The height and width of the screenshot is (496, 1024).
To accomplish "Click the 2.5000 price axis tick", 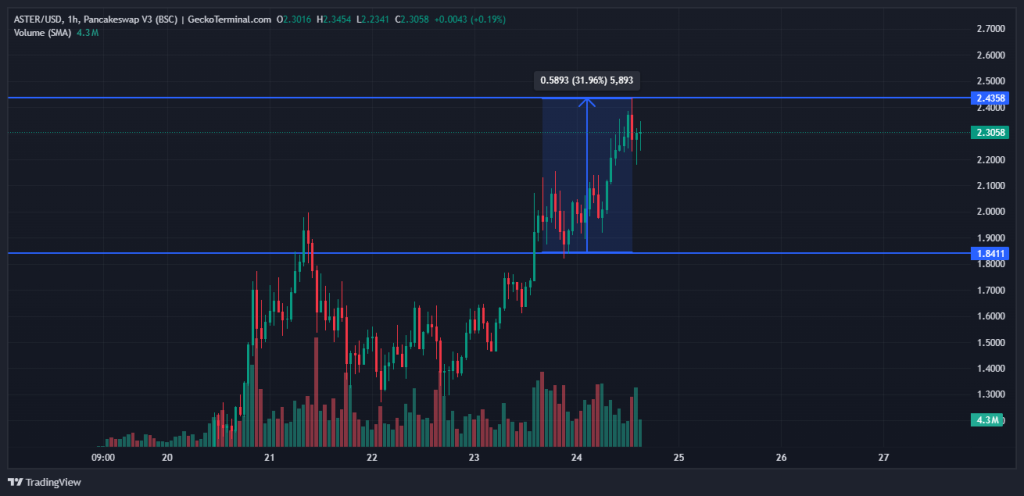I will tap(991, 81).
